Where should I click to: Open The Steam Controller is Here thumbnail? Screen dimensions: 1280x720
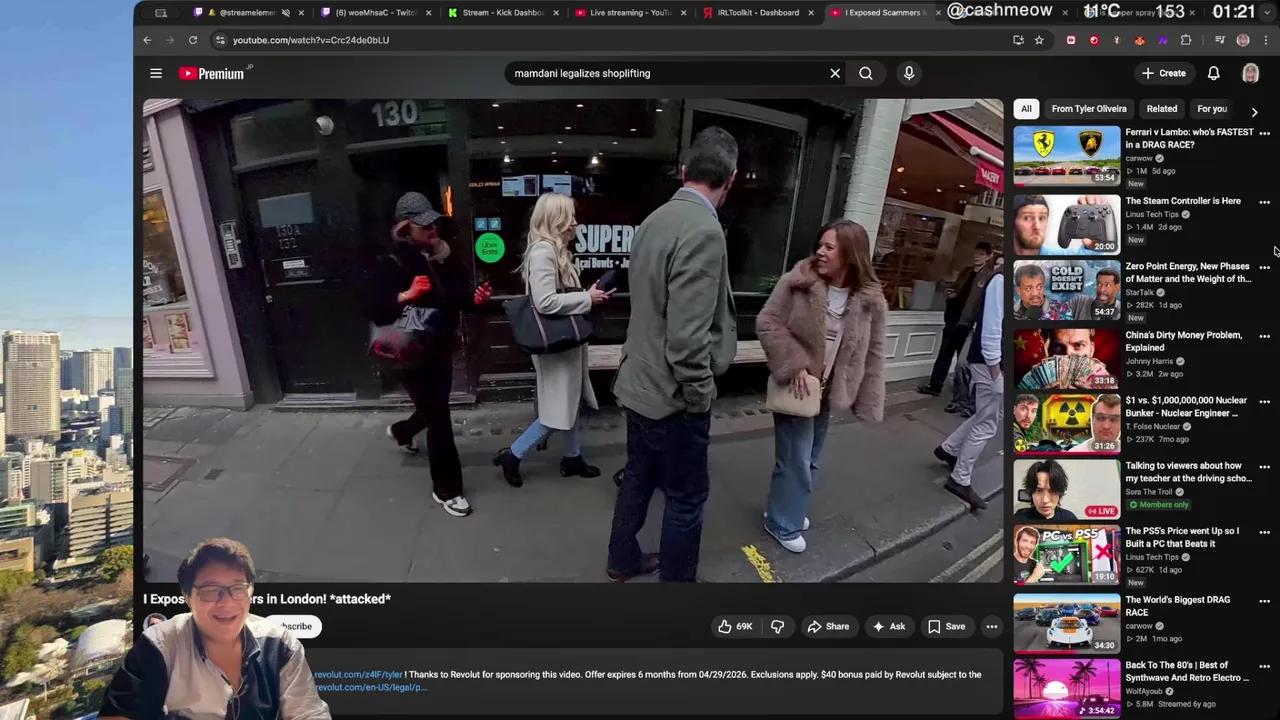tap(1067, 224)
